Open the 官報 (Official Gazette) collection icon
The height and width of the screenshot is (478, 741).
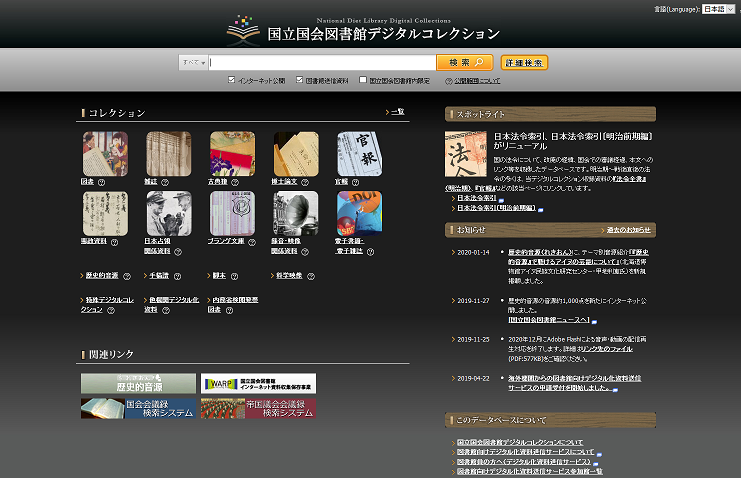(x=359, y=153)
